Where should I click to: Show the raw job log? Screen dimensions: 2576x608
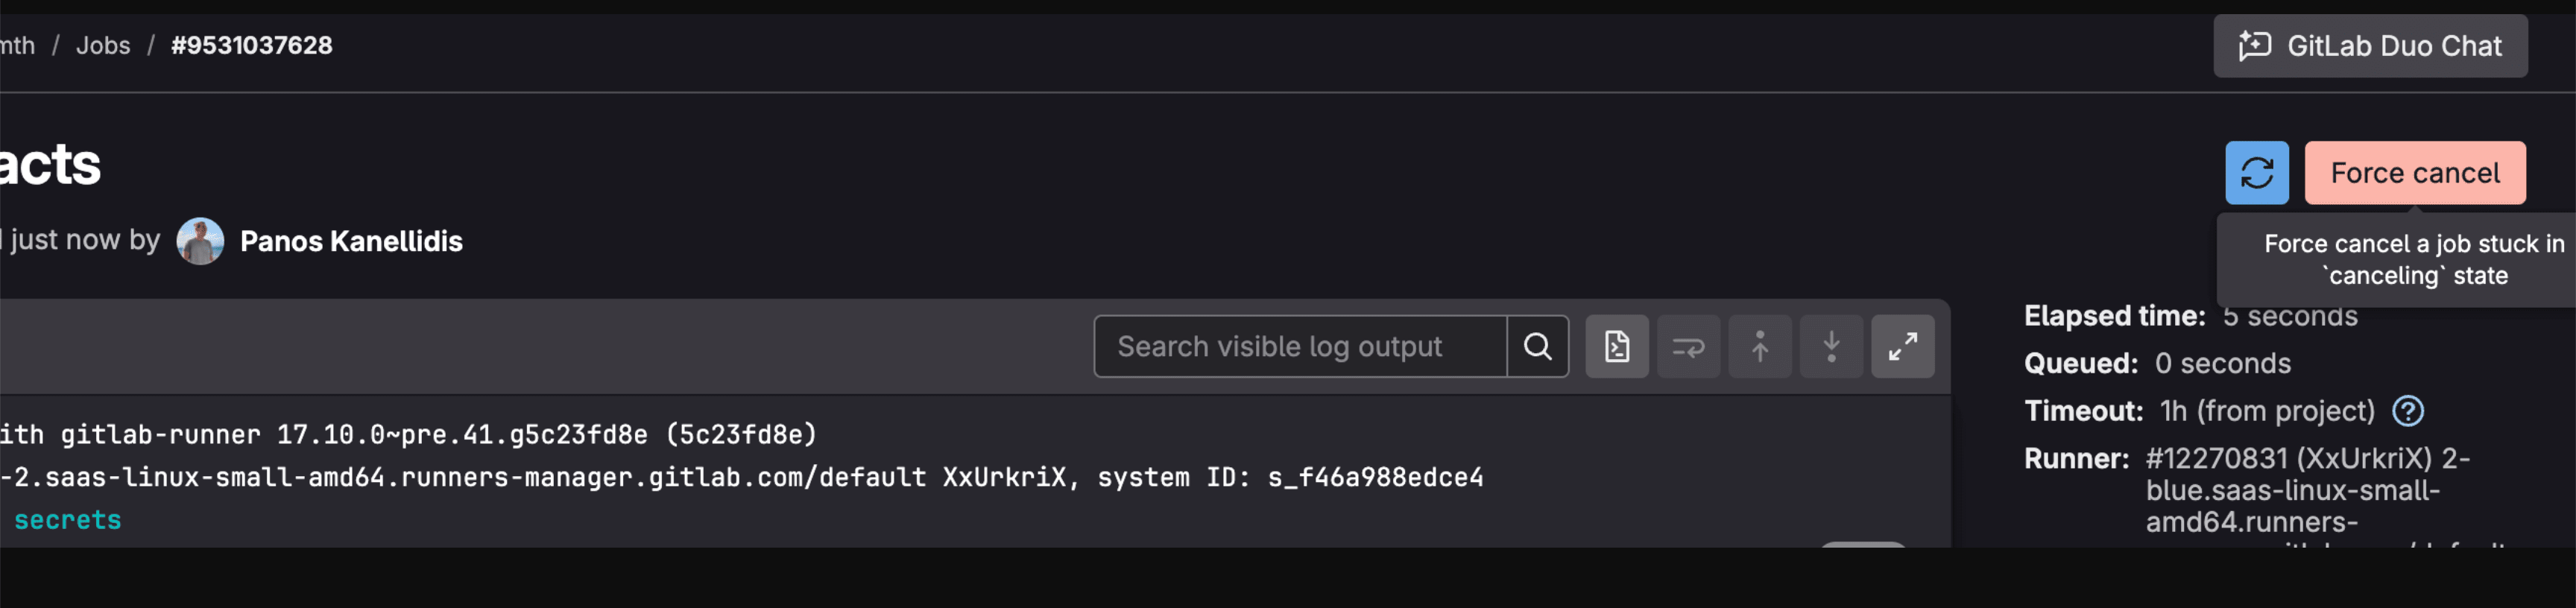(x=1616, y=347)
